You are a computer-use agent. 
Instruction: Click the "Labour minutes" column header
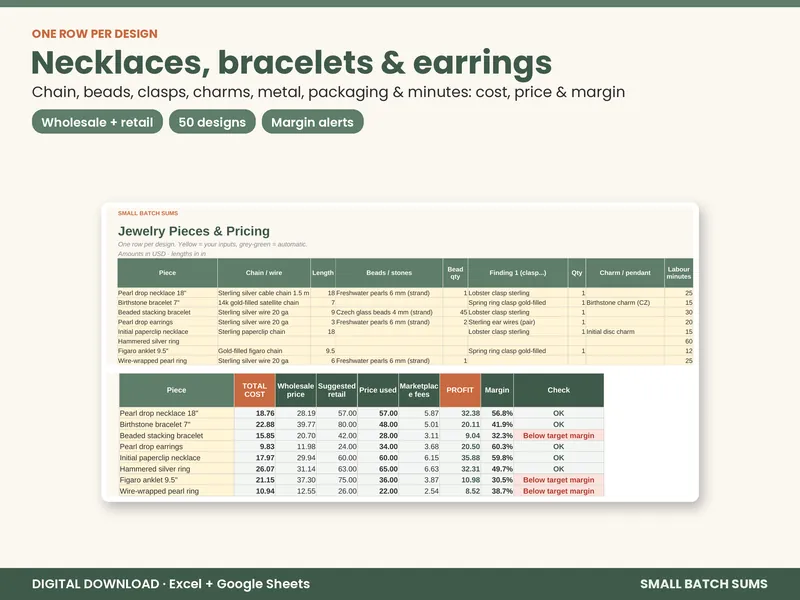[x=679, y=273]
